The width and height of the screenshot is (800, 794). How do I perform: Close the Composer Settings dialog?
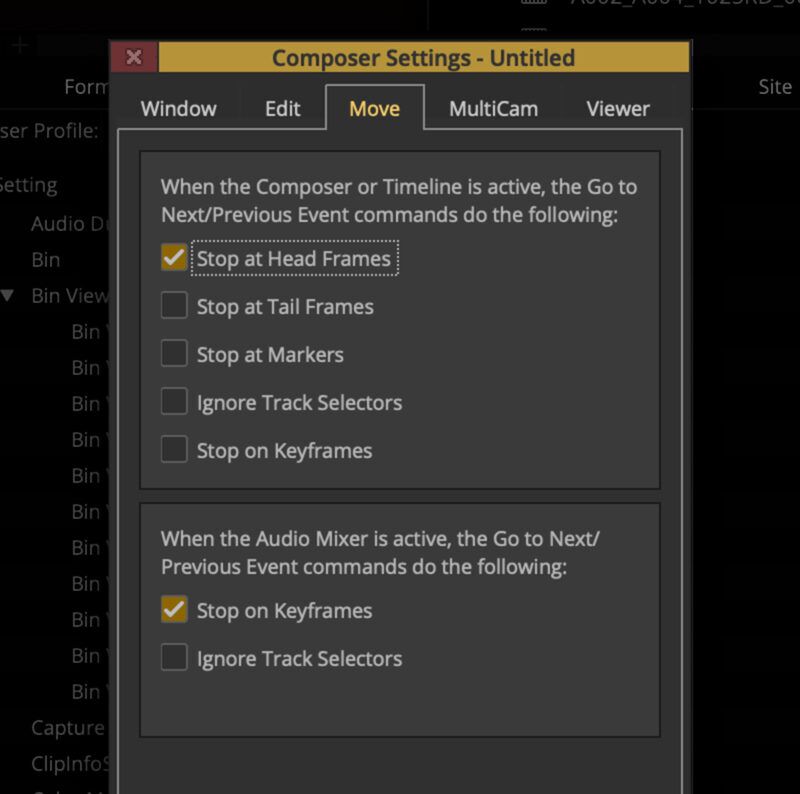coord(133,57)
